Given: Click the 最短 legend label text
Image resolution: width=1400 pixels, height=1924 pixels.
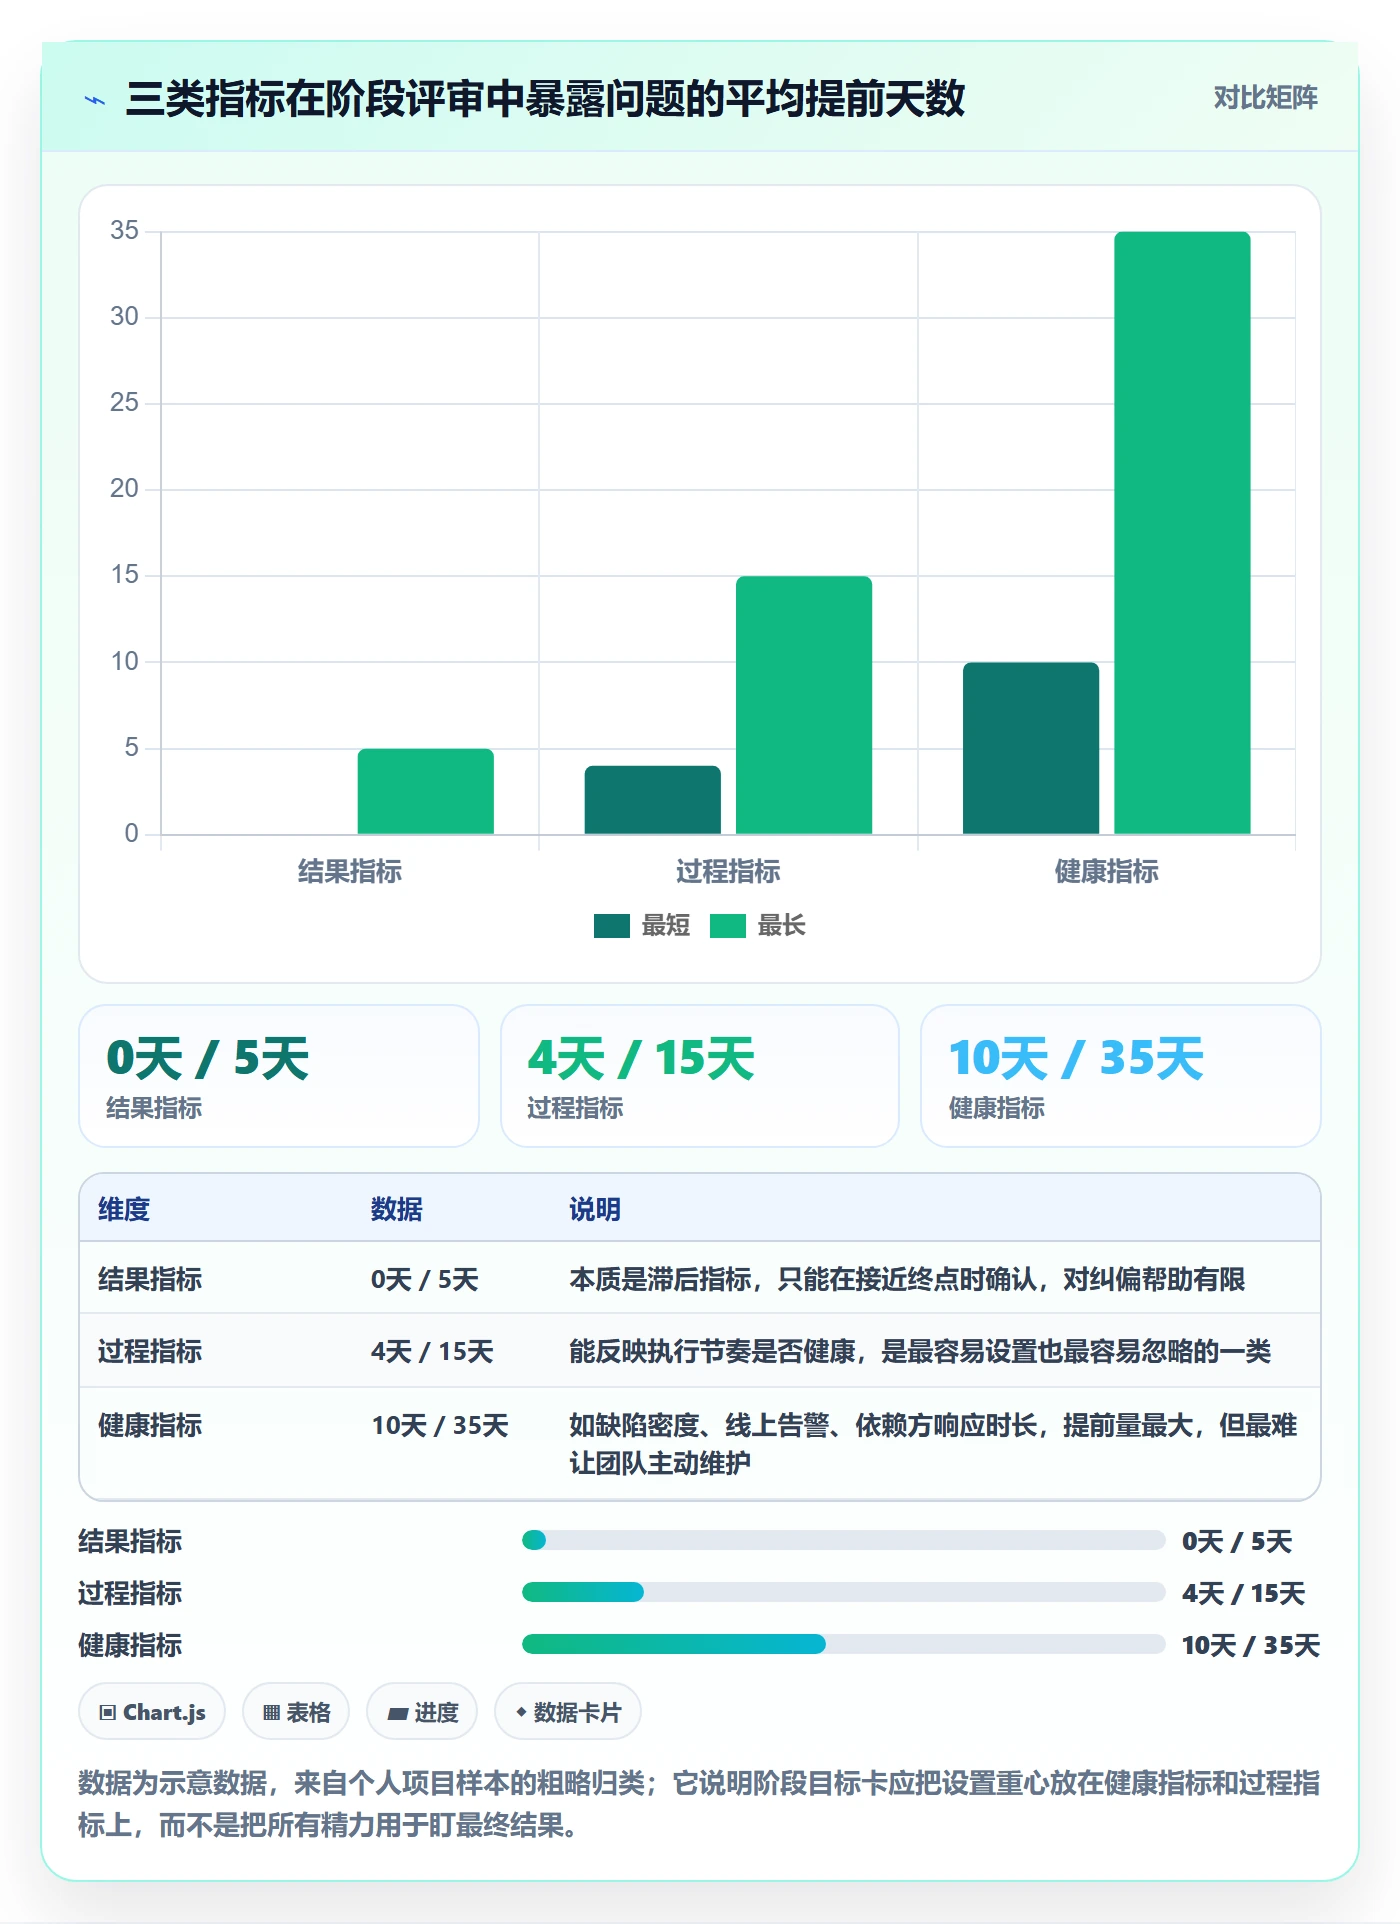Looking at the screenshot, I should 666,926.
